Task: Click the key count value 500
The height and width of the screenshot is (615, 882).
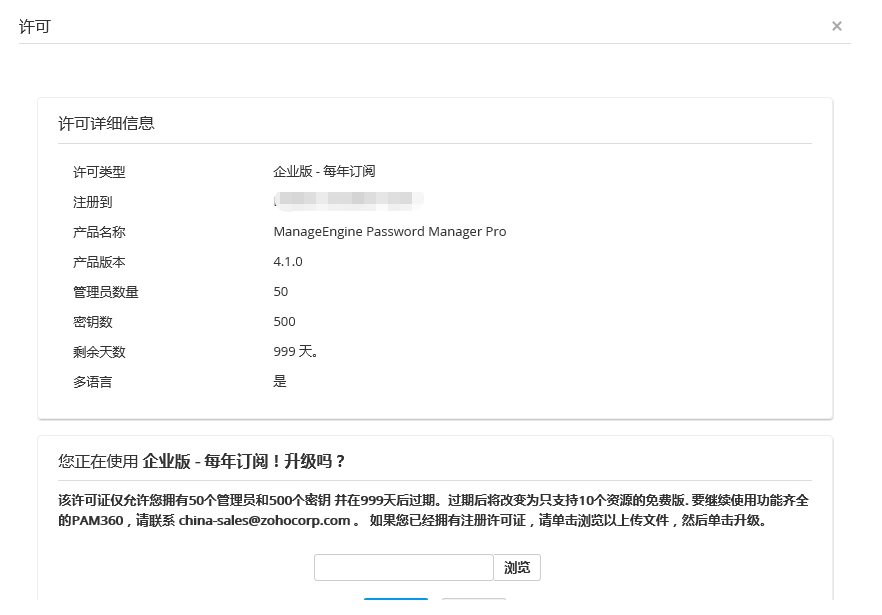Action: (x=285, y=321)
